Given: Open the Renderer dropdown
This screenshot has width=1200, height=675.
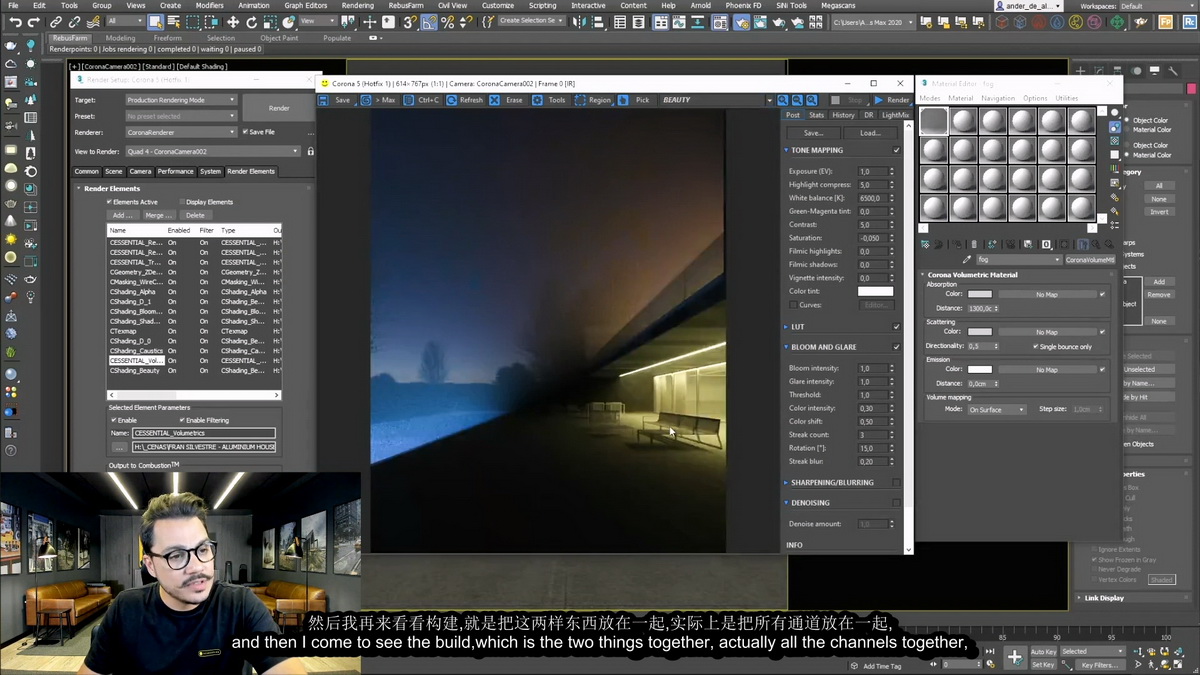Looking at the screenshot, I should (181, 132).
